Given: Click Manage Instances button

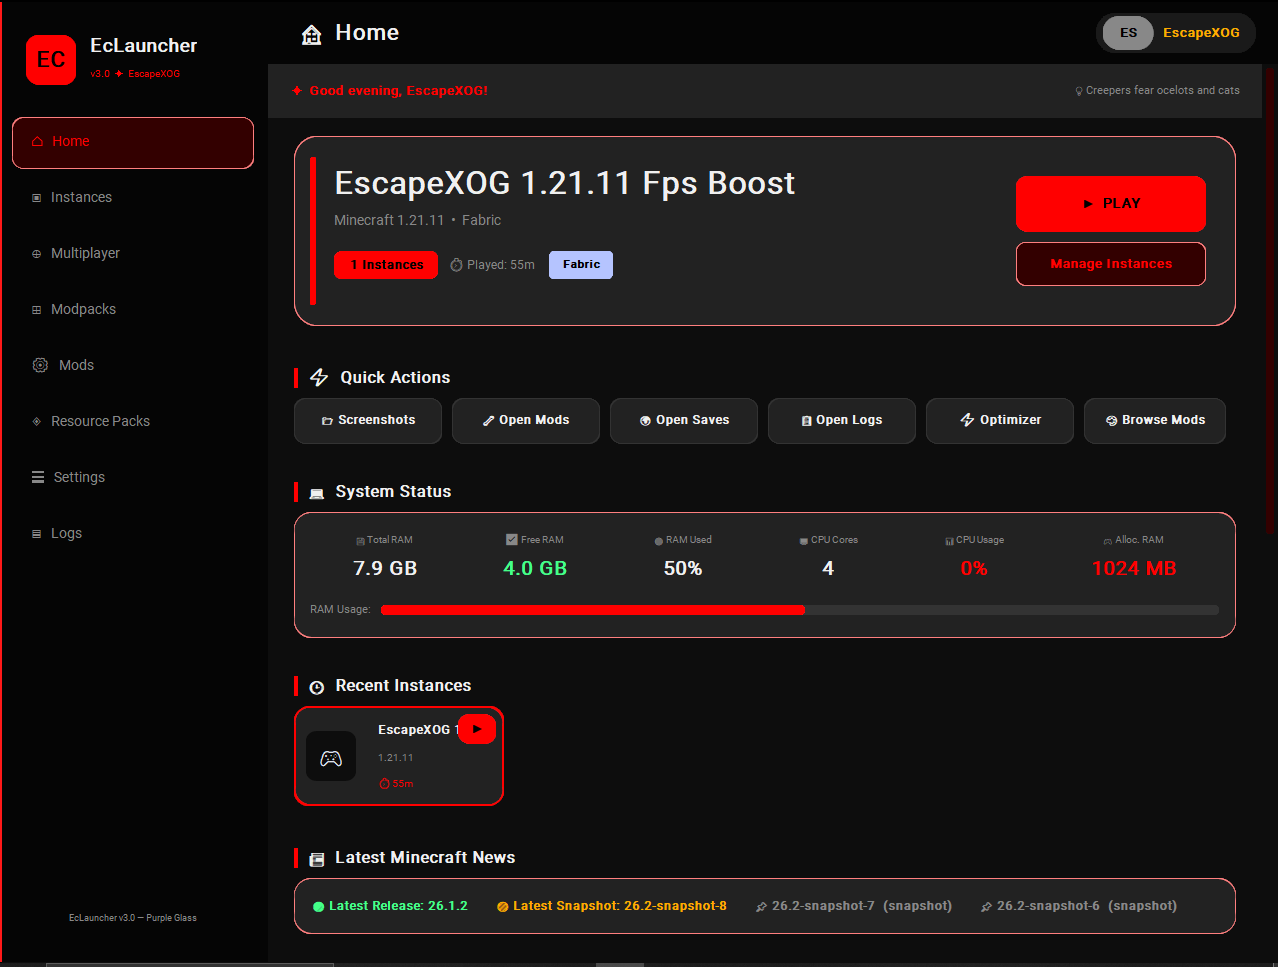Looking at the screenshot, I should (1111, 264).
